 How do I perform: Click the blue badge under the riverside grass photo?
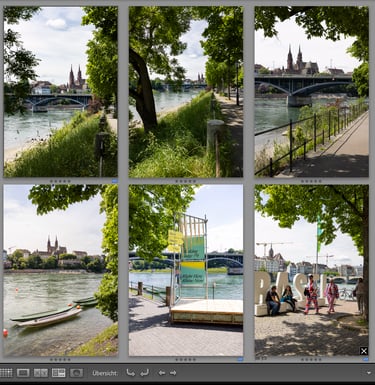114,181
